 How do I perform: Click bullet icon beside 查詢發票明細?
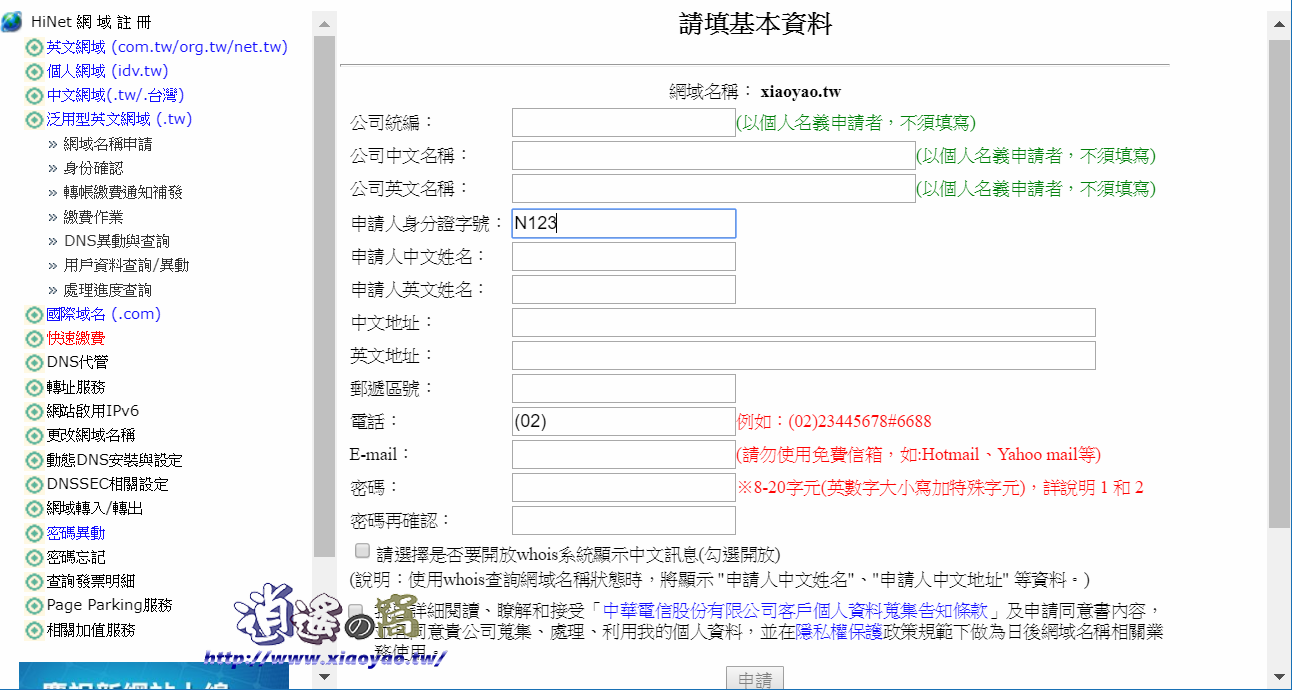coord(34,582)
